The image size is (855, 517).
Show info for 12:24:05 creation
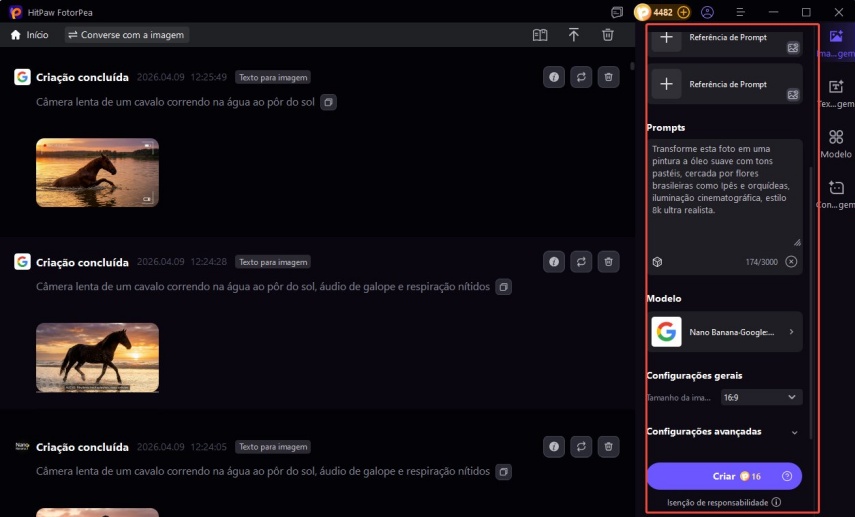553,447
